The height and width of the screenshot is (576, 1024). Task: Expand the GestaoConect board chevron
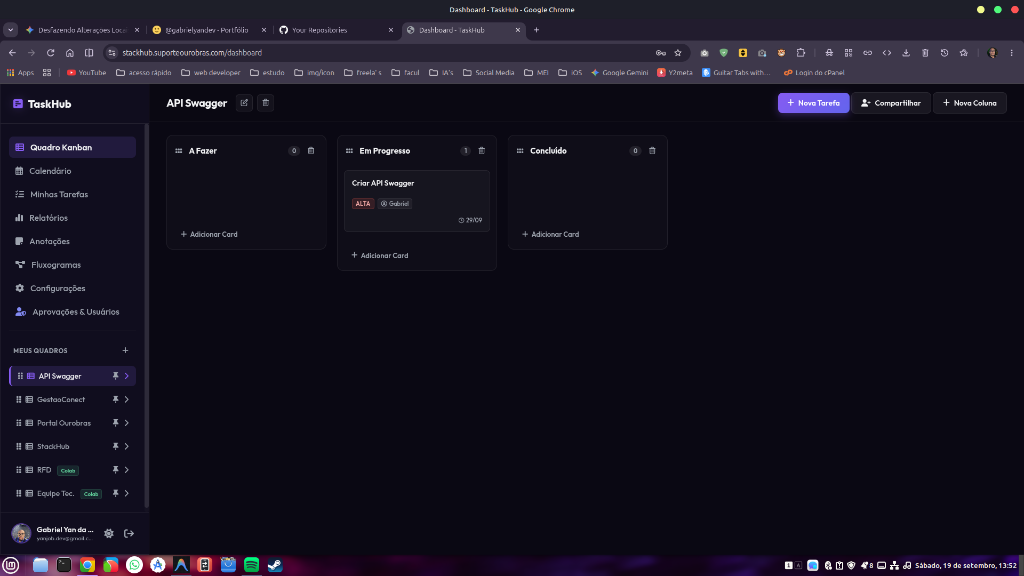127,400
